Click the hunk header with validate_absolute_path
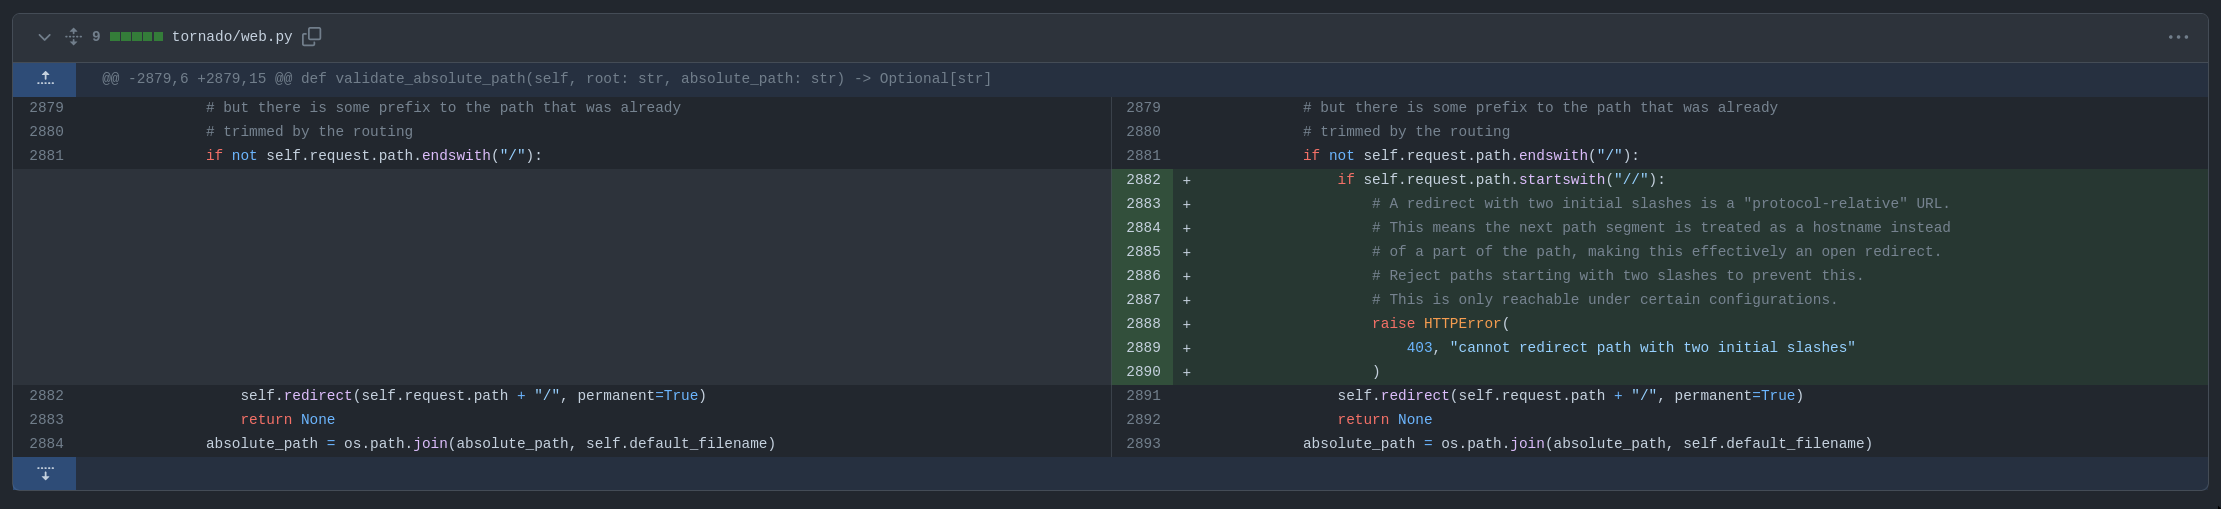The width and height of the screenshot is (2221, 509). 547,79
